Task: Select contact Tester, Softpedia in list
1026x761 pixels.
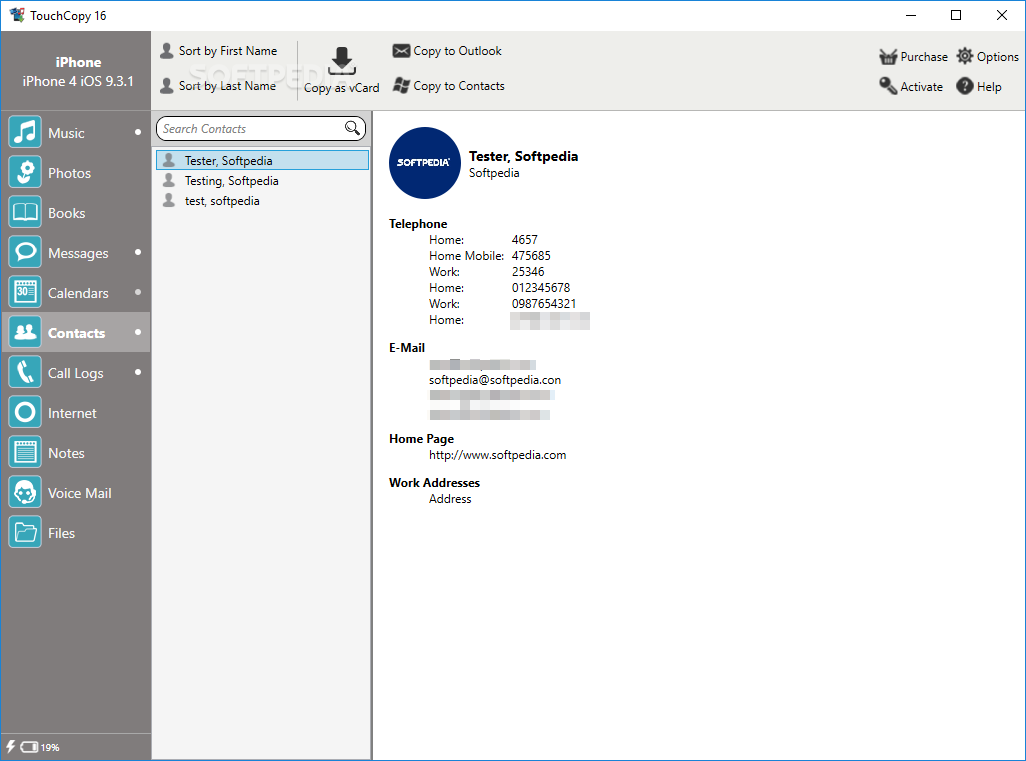Action: tap(262, 160)
